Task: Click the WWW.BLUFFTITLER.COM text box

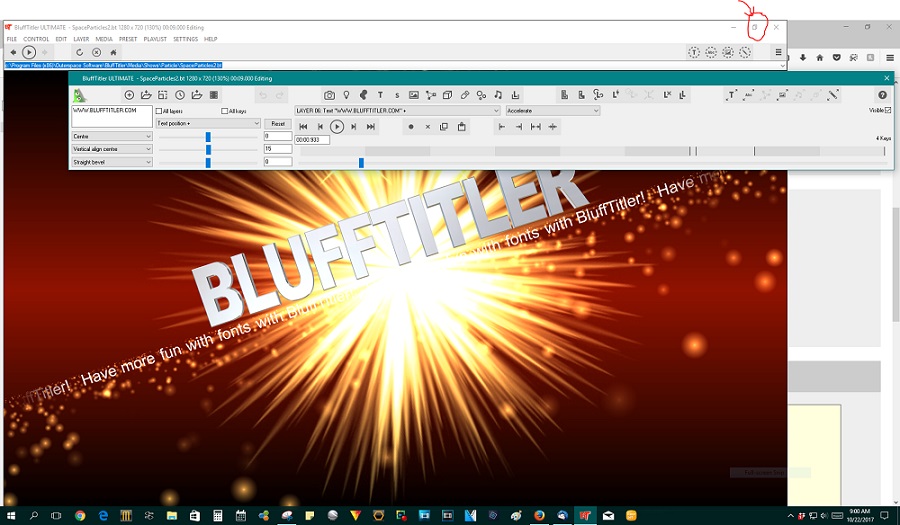Action: (110, 115)
